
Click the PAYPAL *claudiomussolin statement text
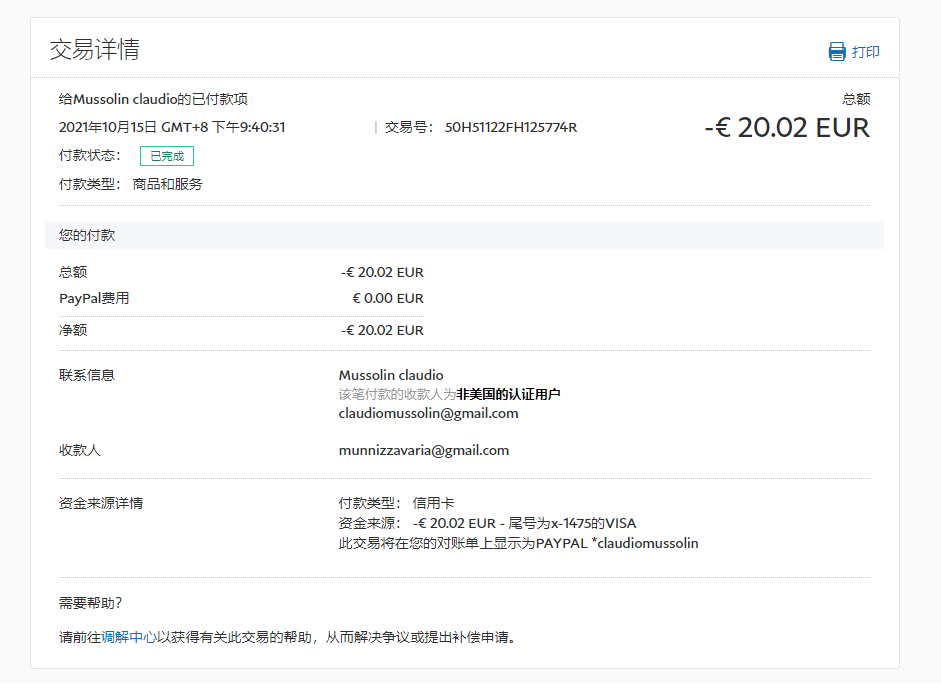coord(616,543)
